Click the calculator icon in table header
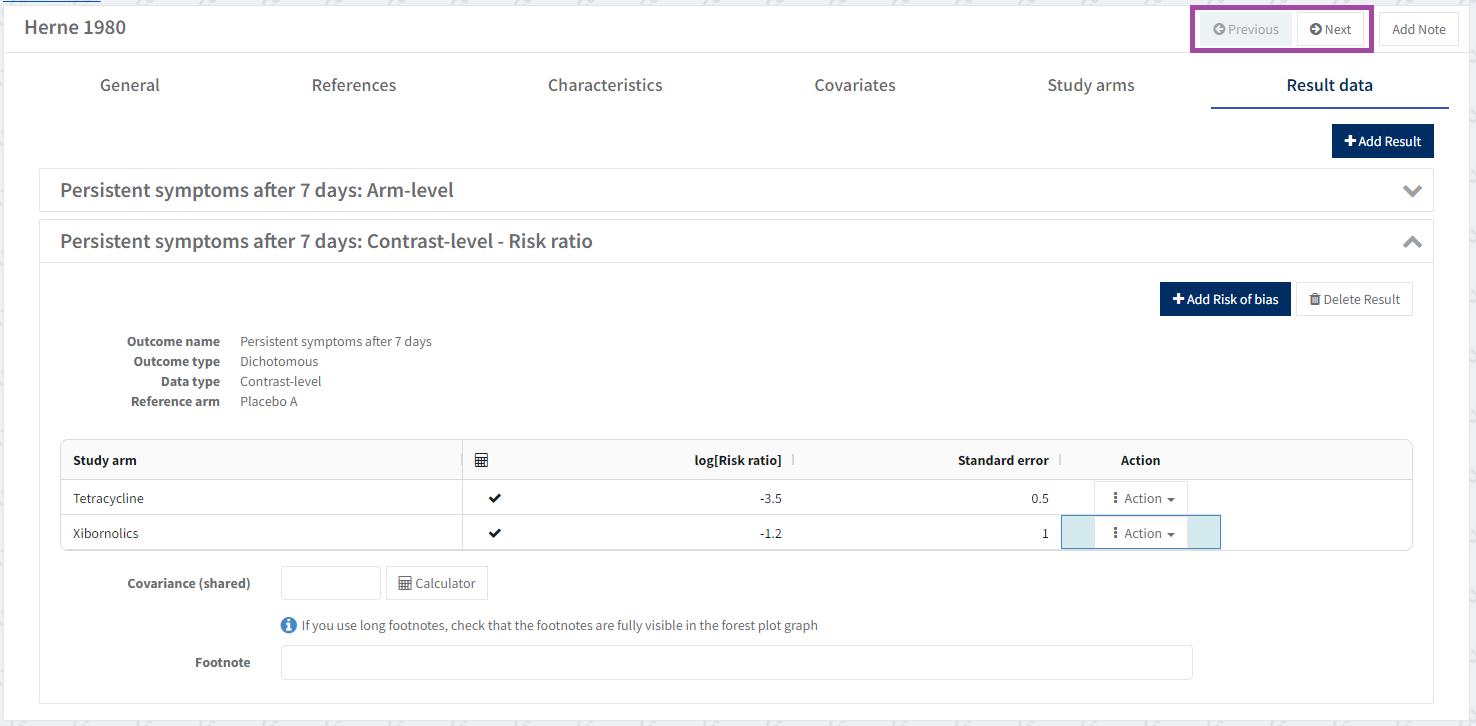Viewport: 1476px width, 726px height. (481, 460)
